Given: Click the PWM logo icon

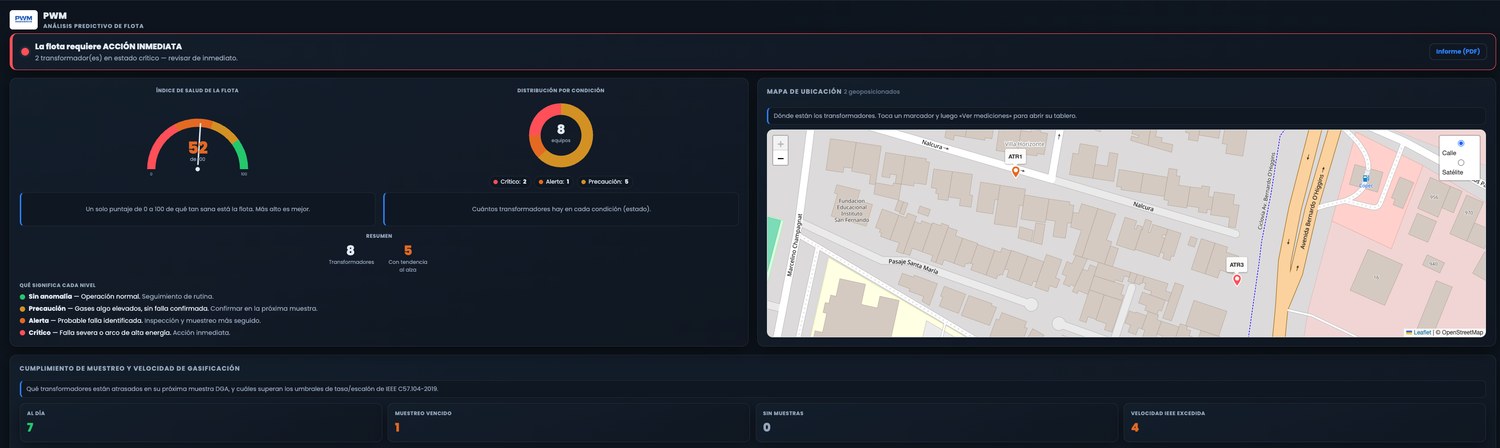Looking at the screenshot, I should (23, 19).
